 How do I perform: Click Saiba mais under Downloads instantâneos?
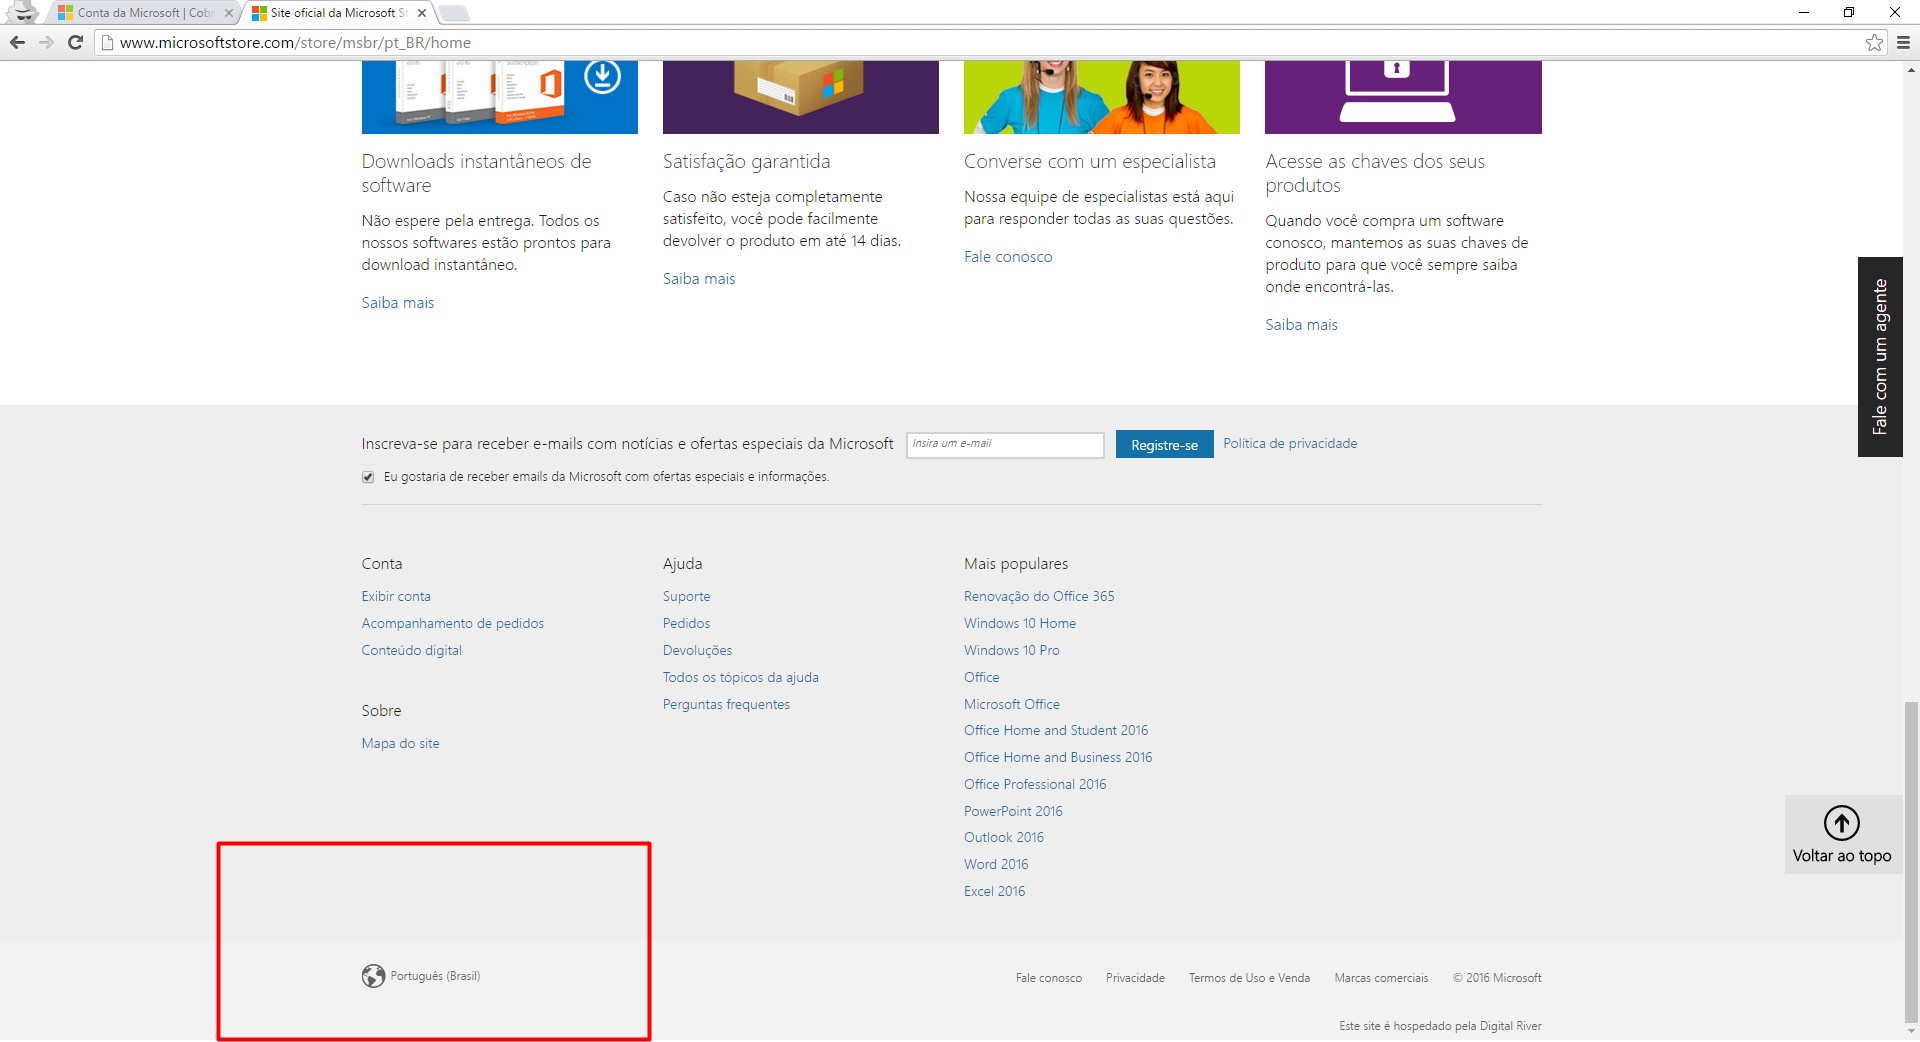(398, 302)
